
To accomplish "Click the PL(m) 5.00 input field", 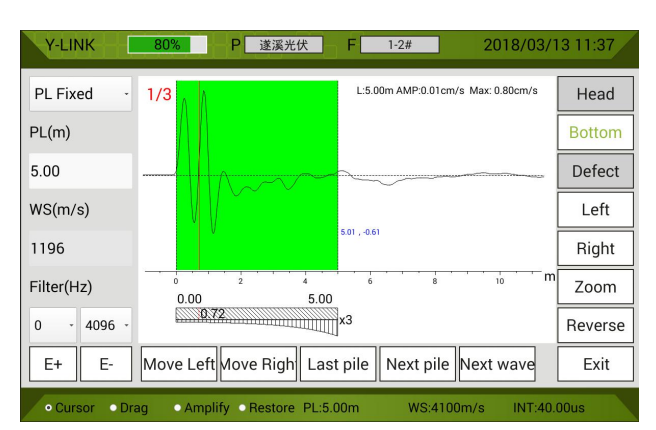I will (x=80, y=171).
